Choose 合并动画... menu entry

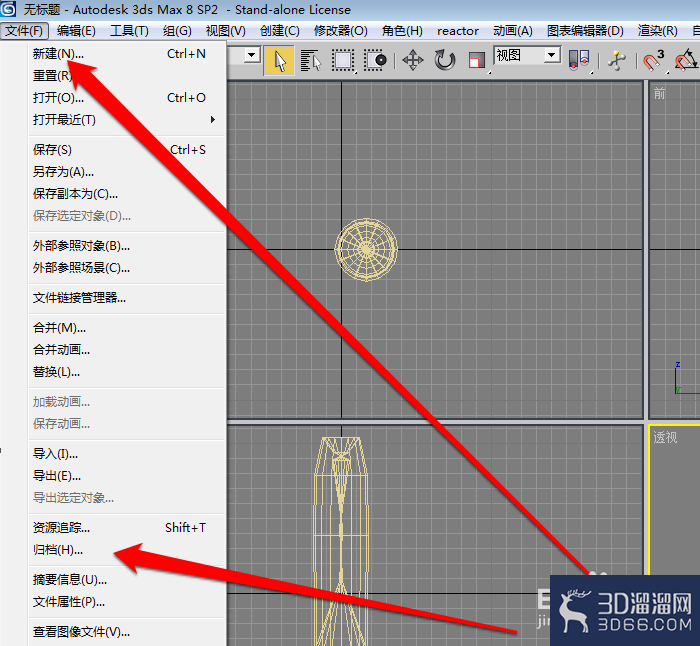click(127, 350)
